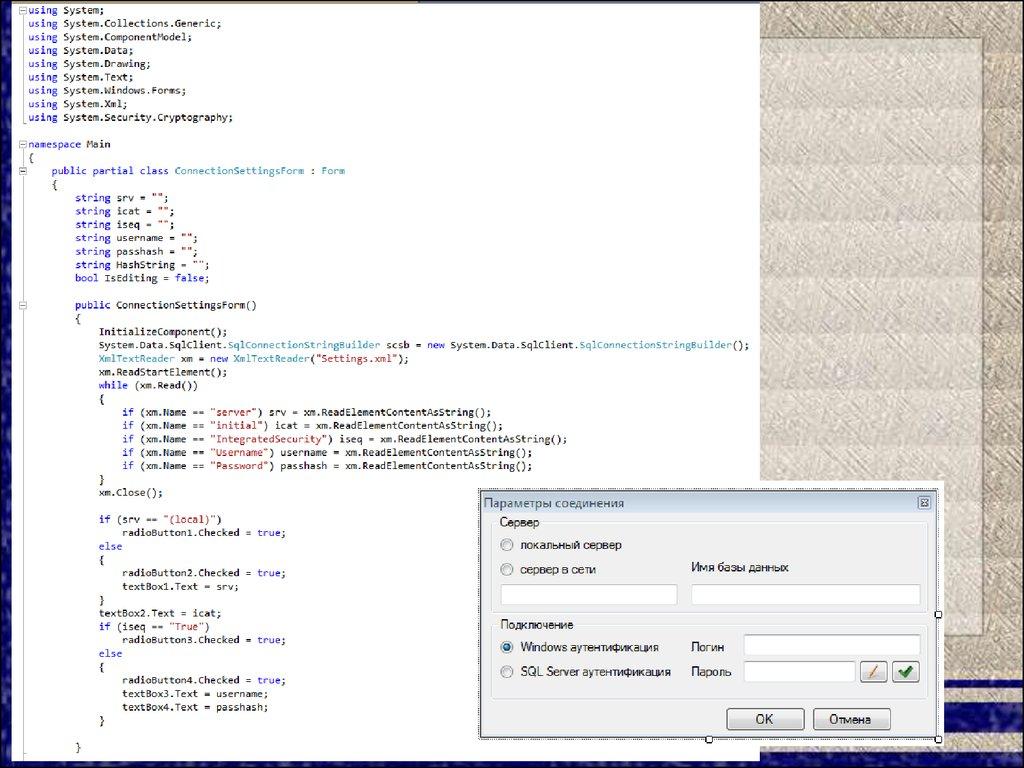Click the bottom-right corner resize handle of the form
Image resolution: width=1024 pixels, height=768 pixels.
[938, 740]
